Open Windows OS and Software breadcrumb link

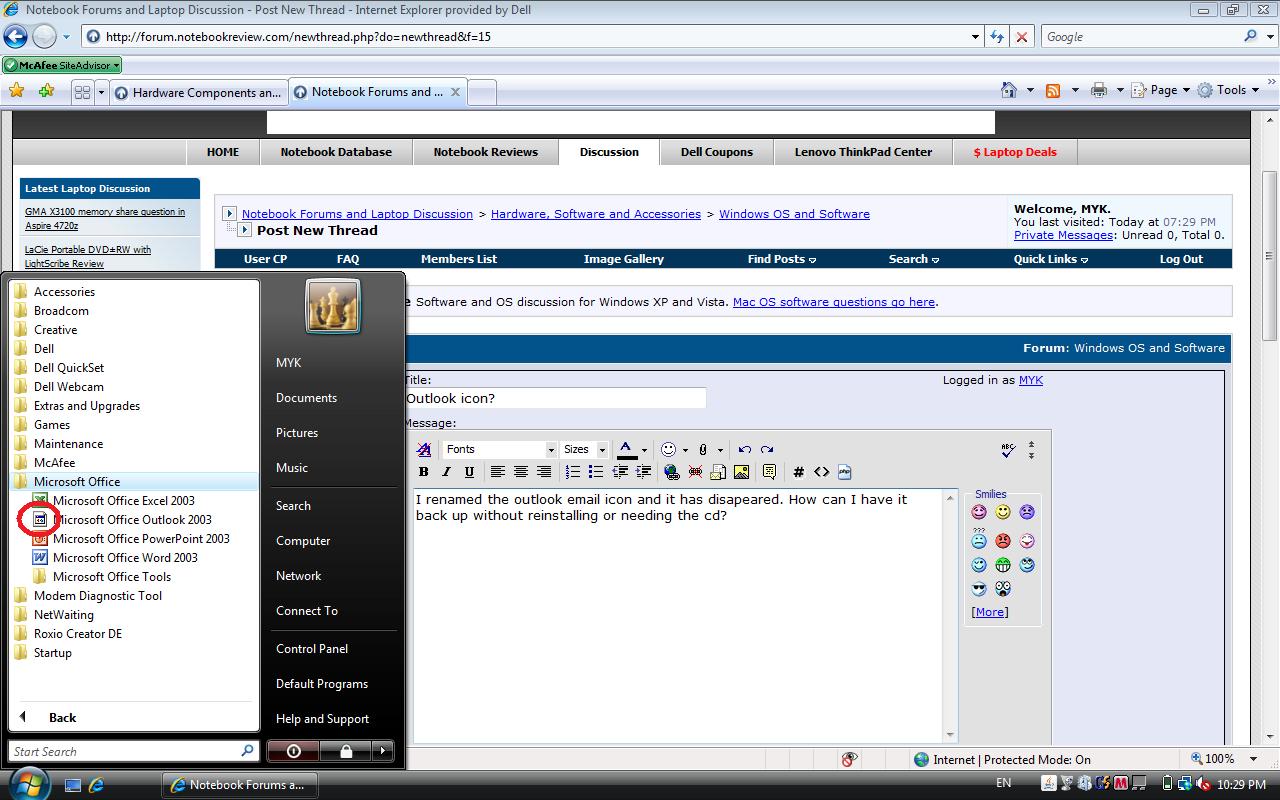[794, 214]
